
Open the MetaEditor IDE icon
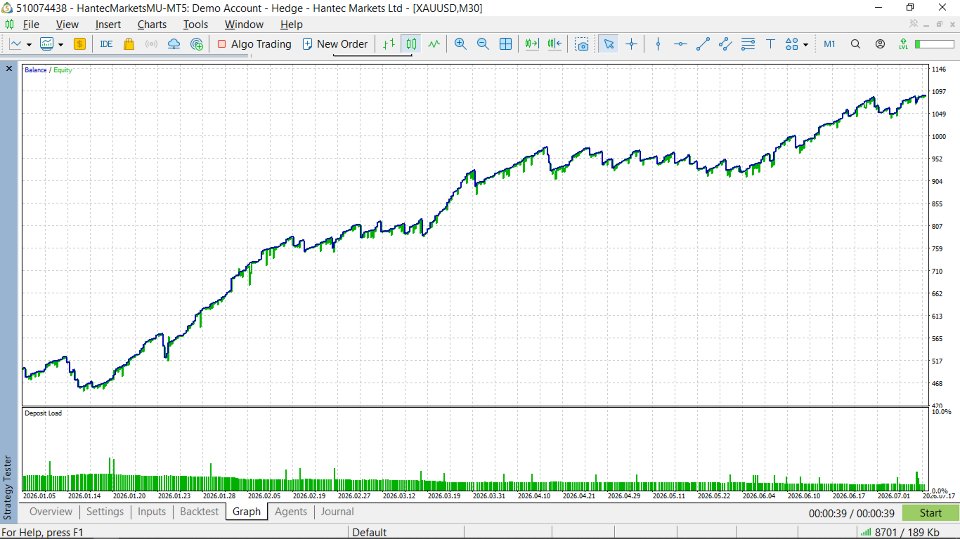[106, 44]
